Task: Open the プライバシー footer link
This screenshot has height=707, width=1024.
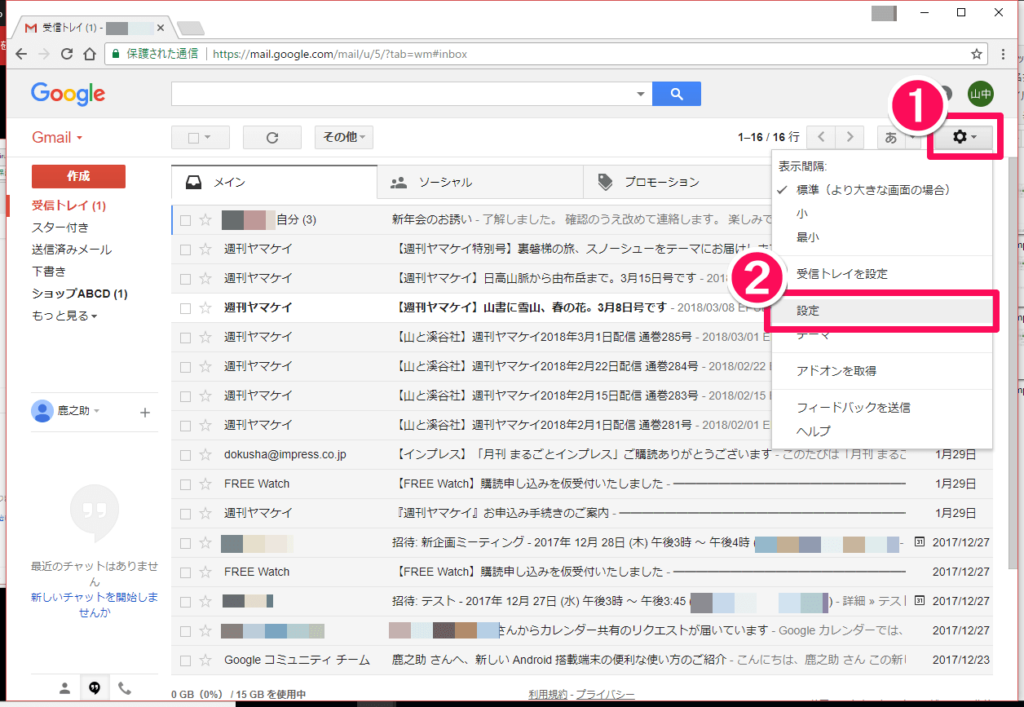Action: pos(605,695)
